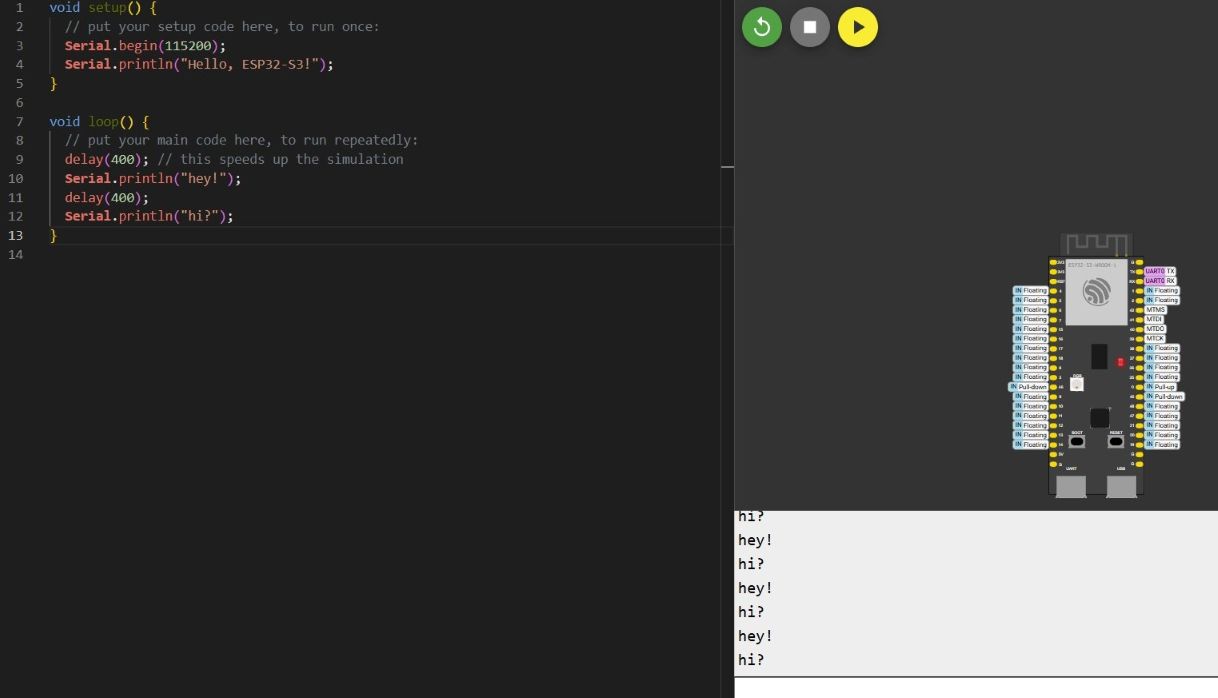
Task: Click the MTCK pin label
Action: [1155, 339]
